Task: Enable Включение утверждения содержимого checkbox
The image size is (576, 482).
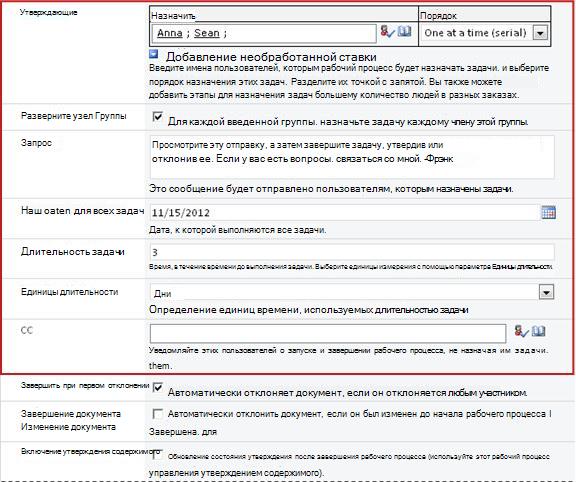Action: [158, 454]
